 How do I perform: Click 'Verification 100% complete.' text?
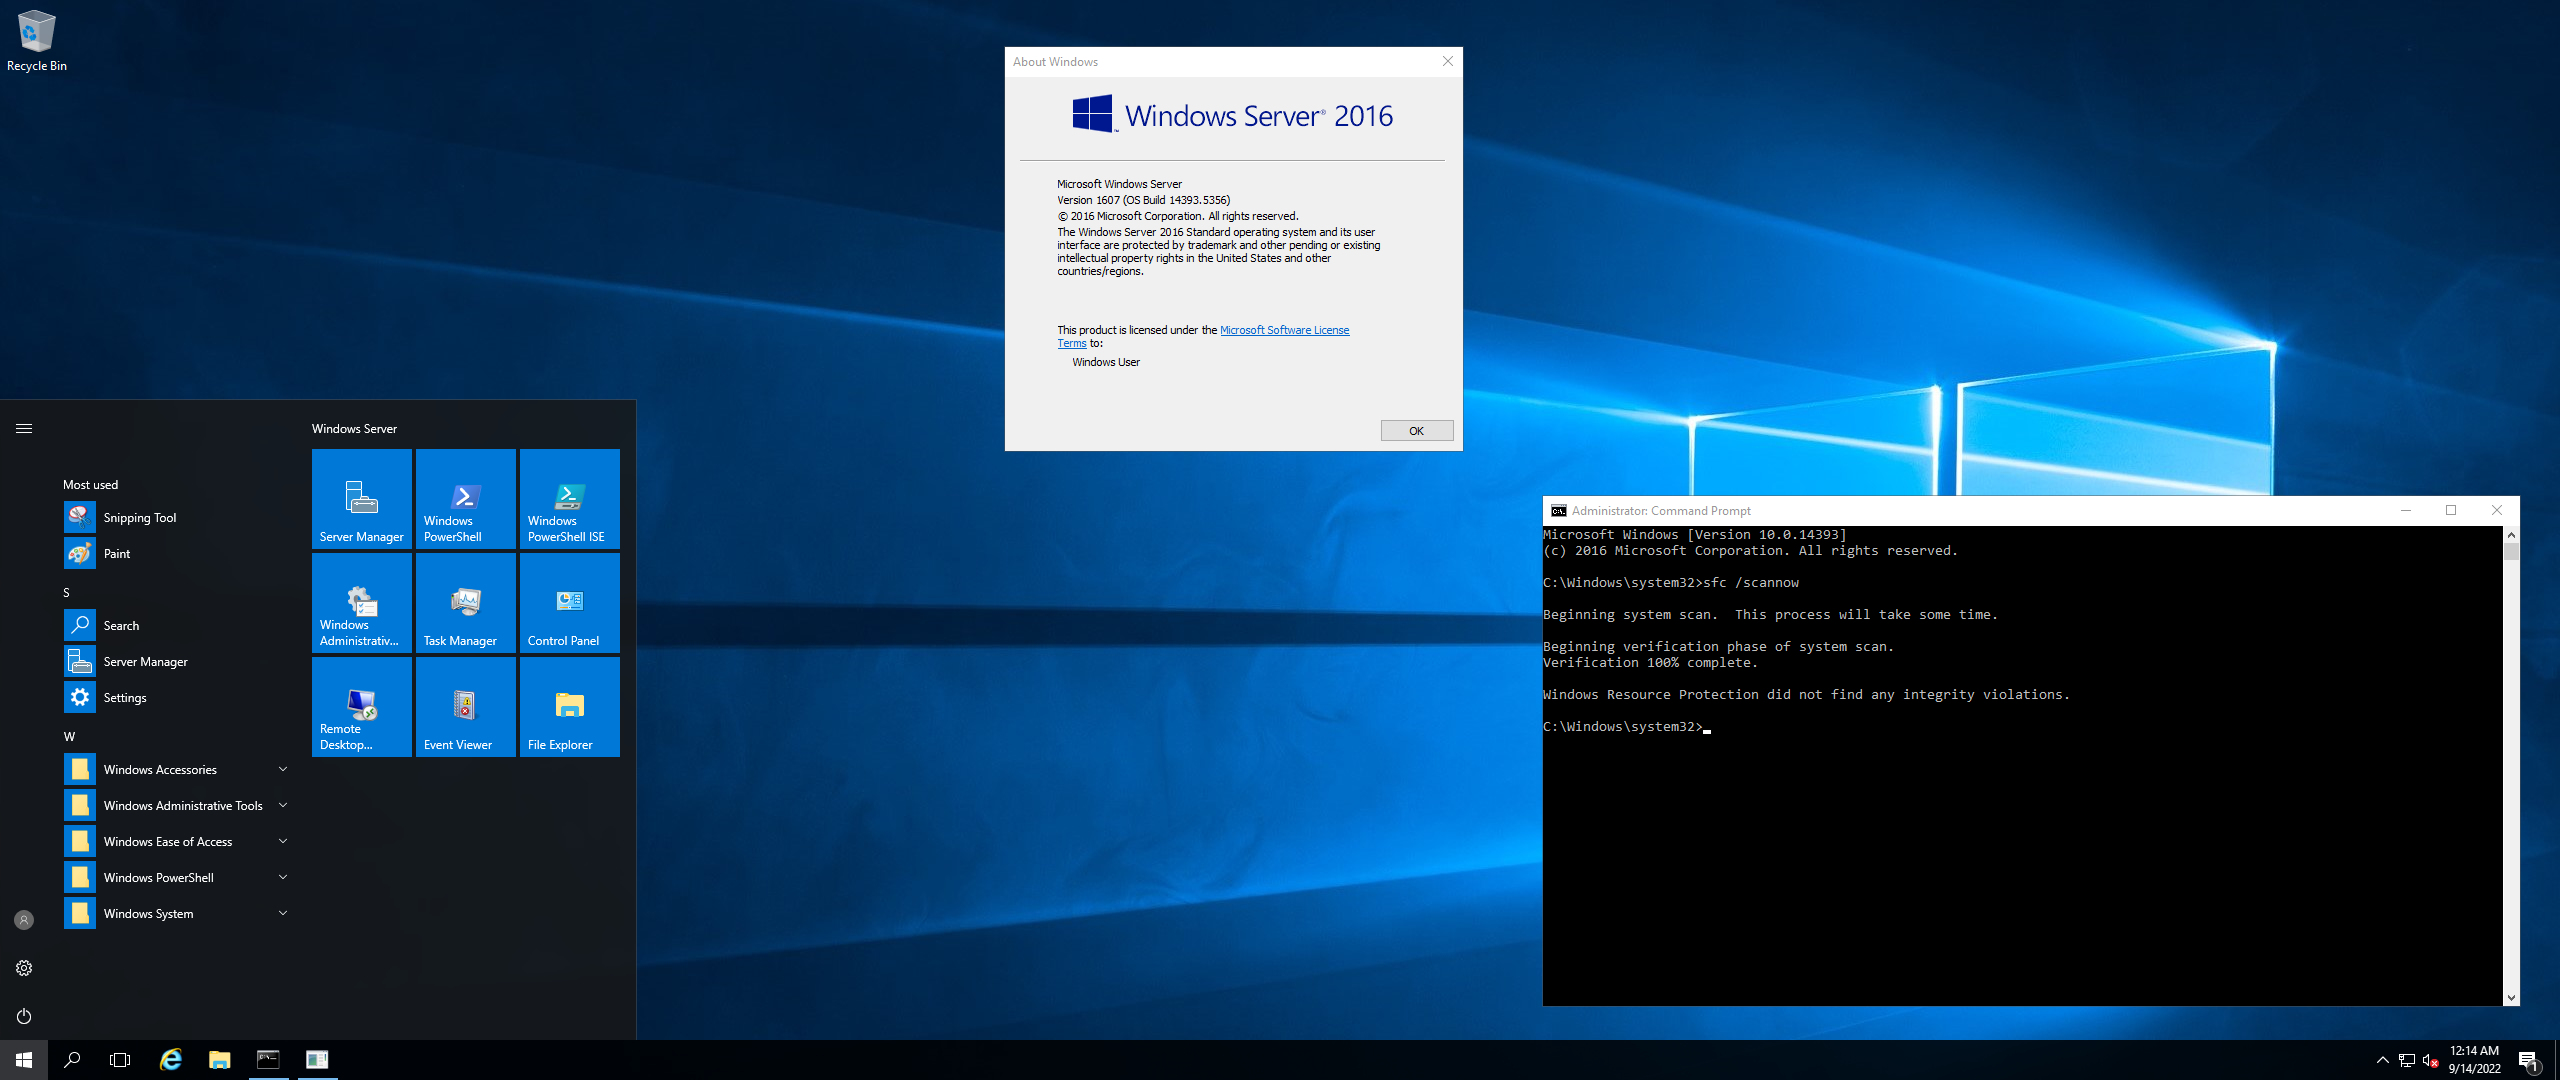[1650, 663]
